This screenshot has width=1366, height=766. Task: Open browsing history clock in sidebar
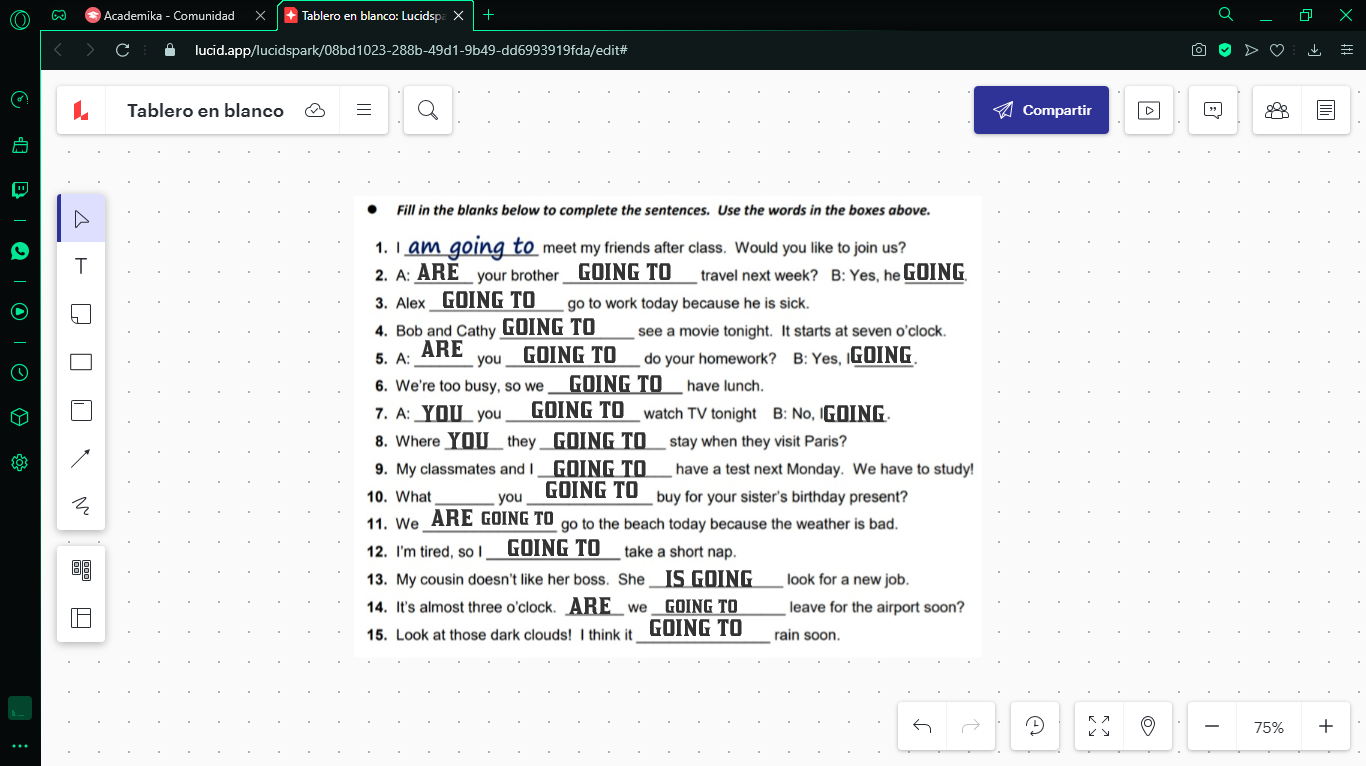[20, 372]
